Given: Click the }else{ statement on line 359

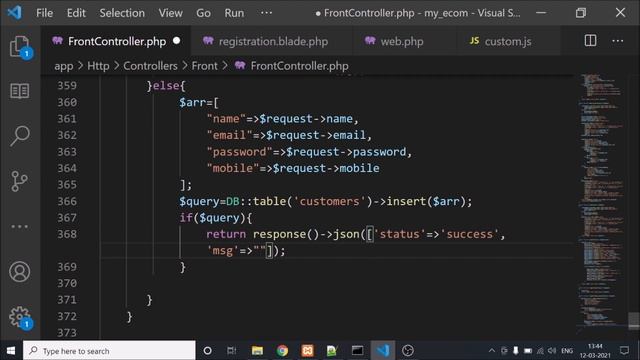Looking at the screenshot, I should pos(166,86).
